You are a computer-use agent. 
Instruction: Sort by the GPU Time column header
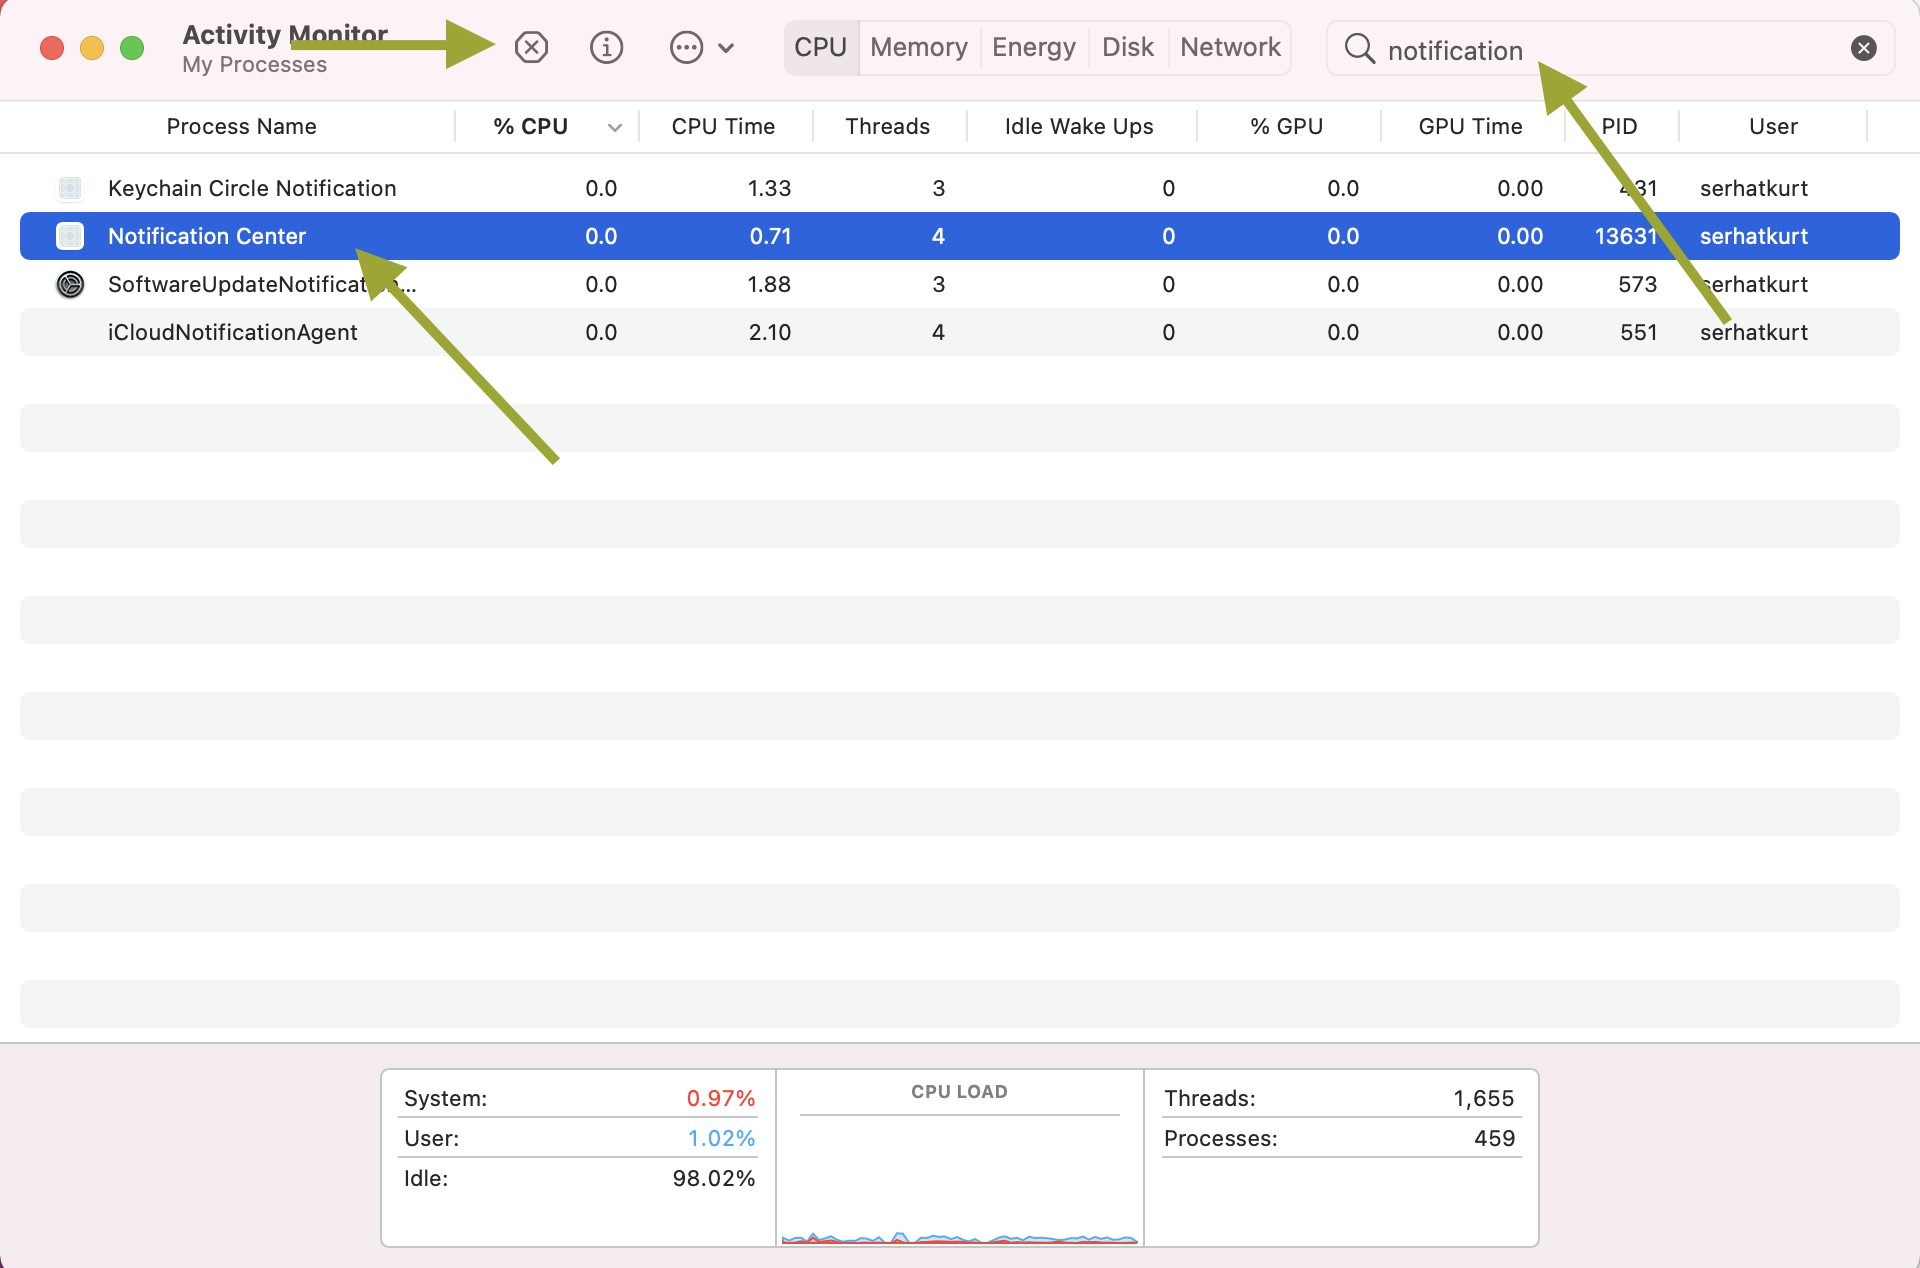click(x=1470, y=126)
